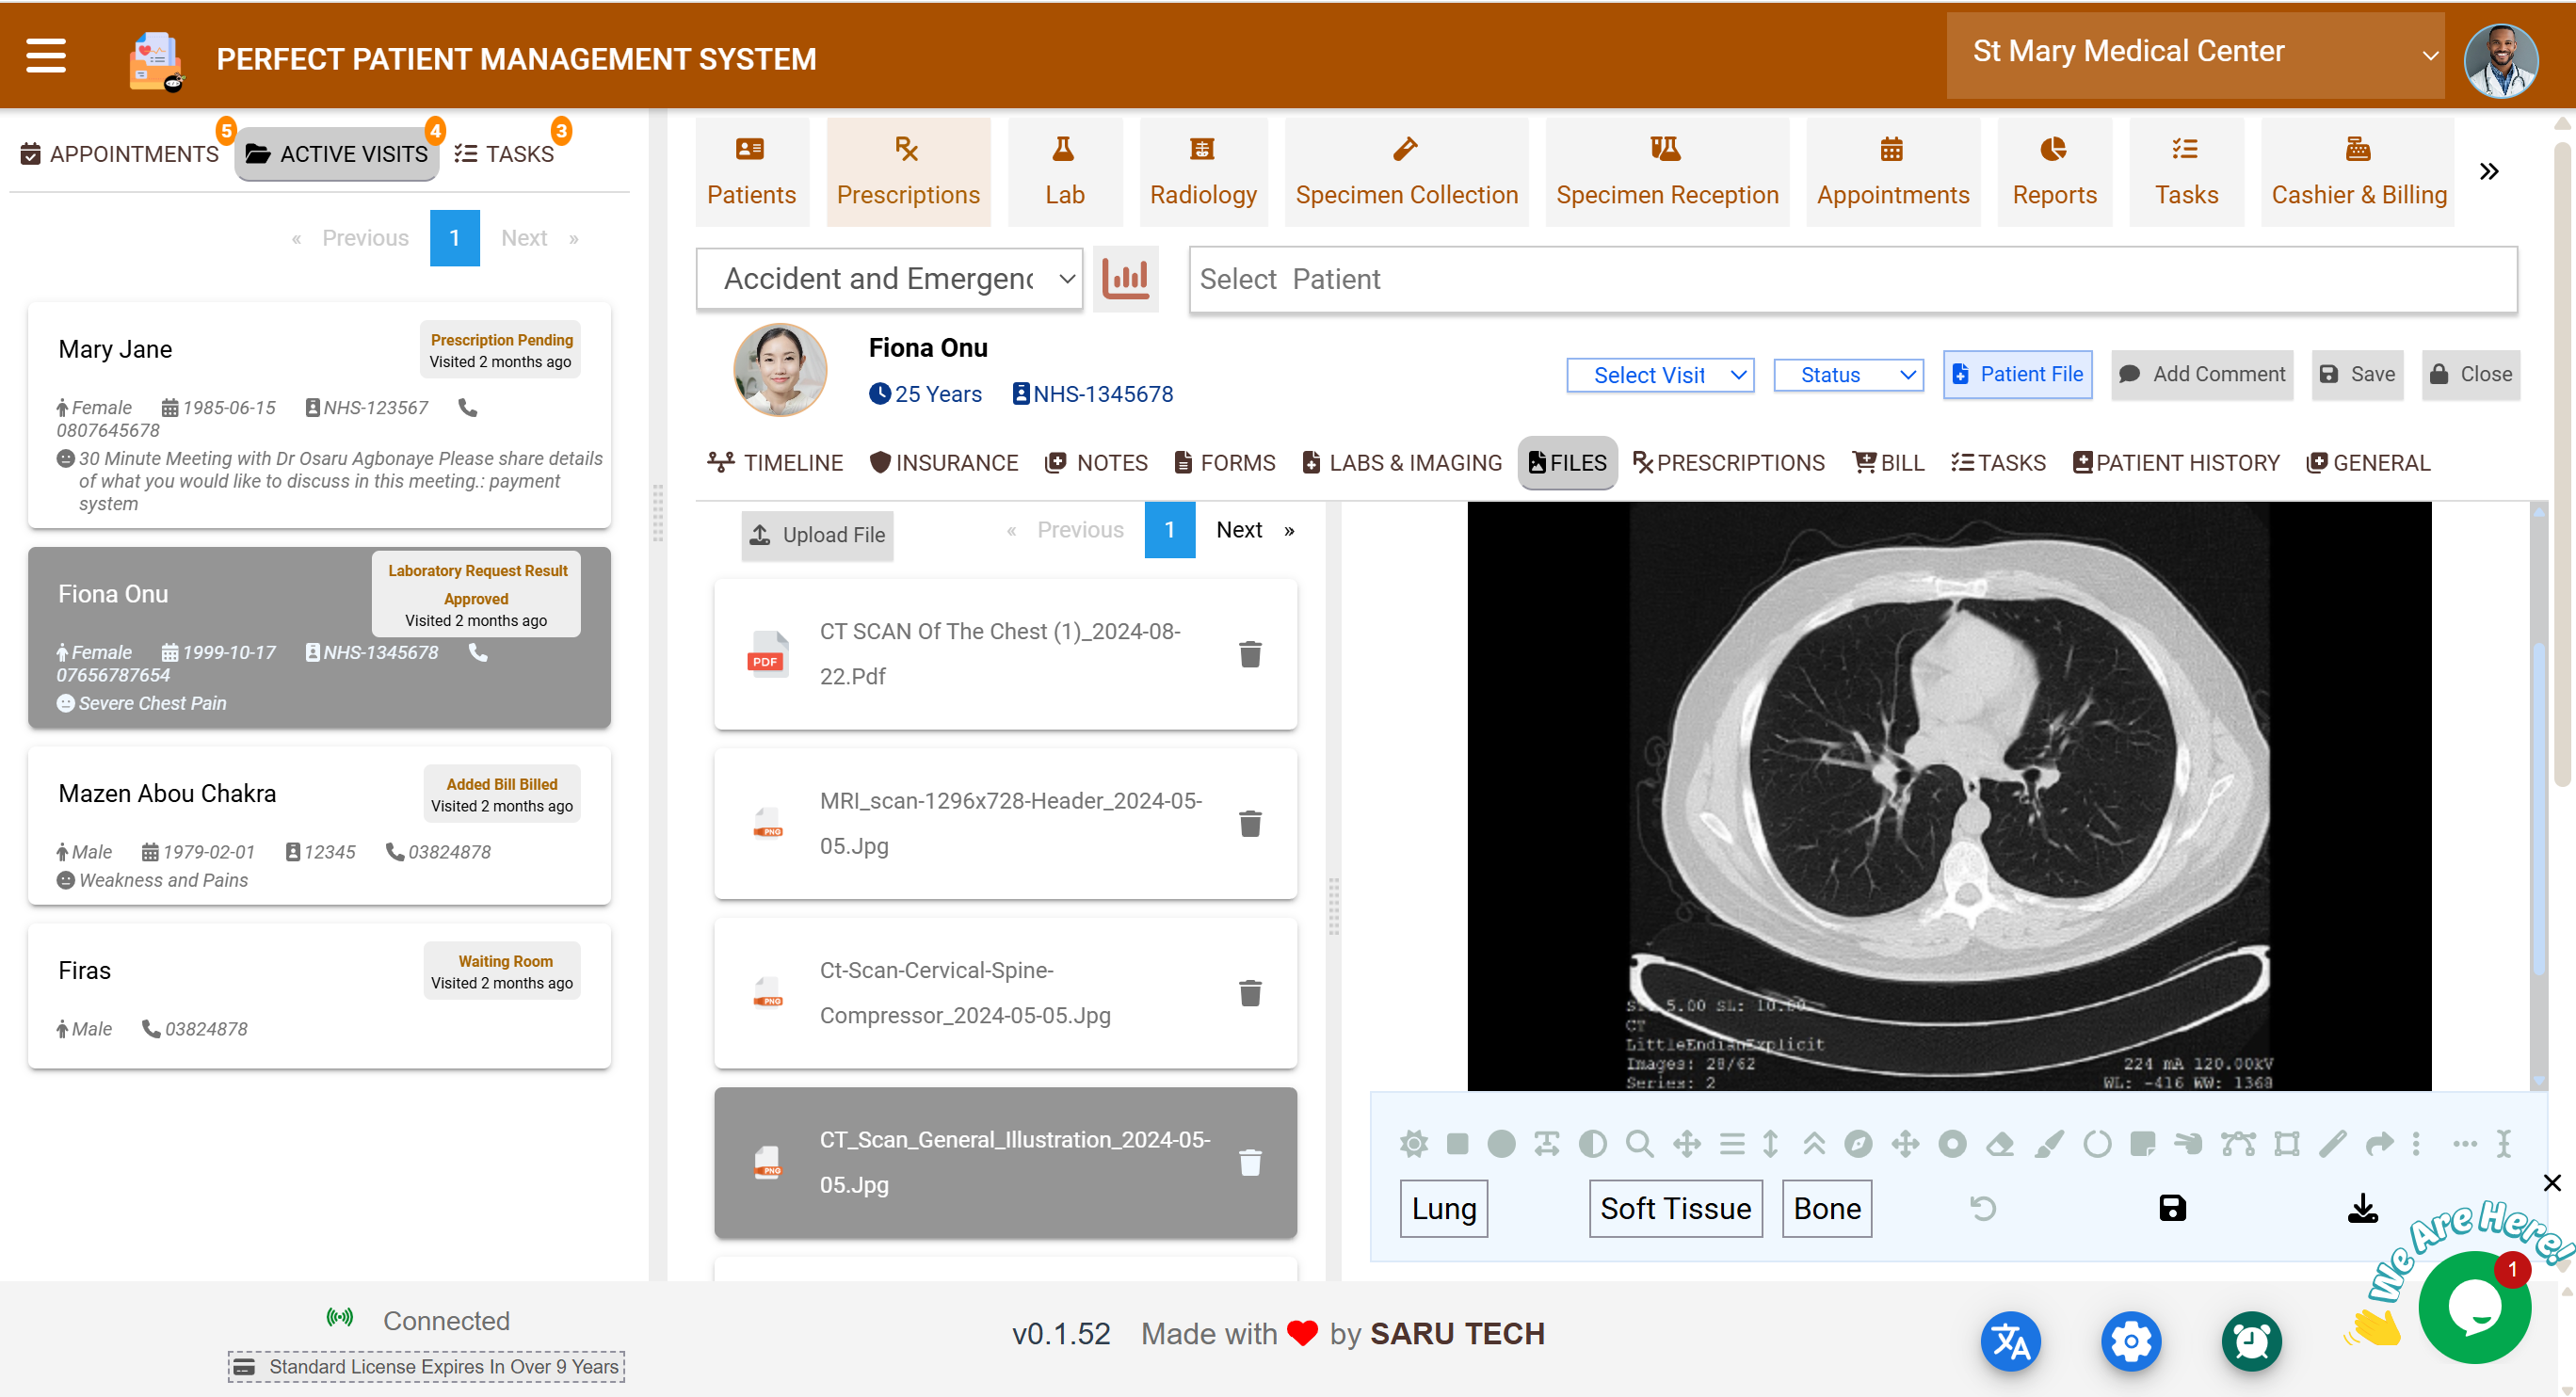The height and width of the screenshot is (1397, 2576).
Task: Pick the stack lines tool in viewer
Action: pos(1732,1143)
